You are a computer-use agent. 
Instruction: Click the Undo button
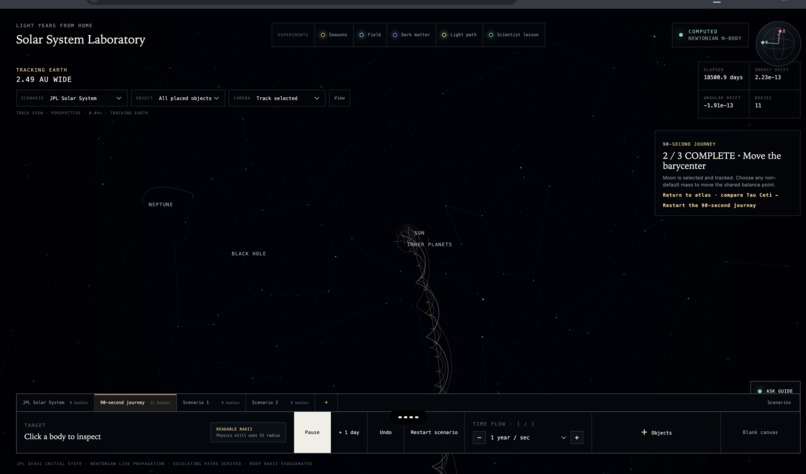tap(386, 432)
